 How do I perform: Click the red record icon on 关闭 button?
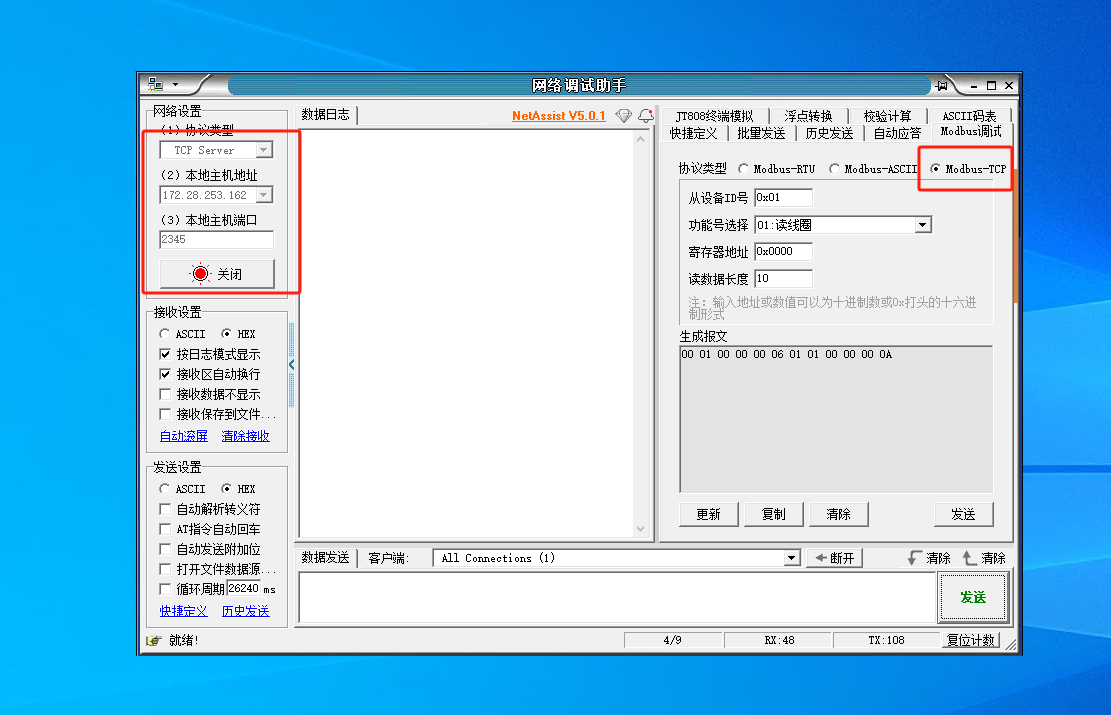click(201, 274)
